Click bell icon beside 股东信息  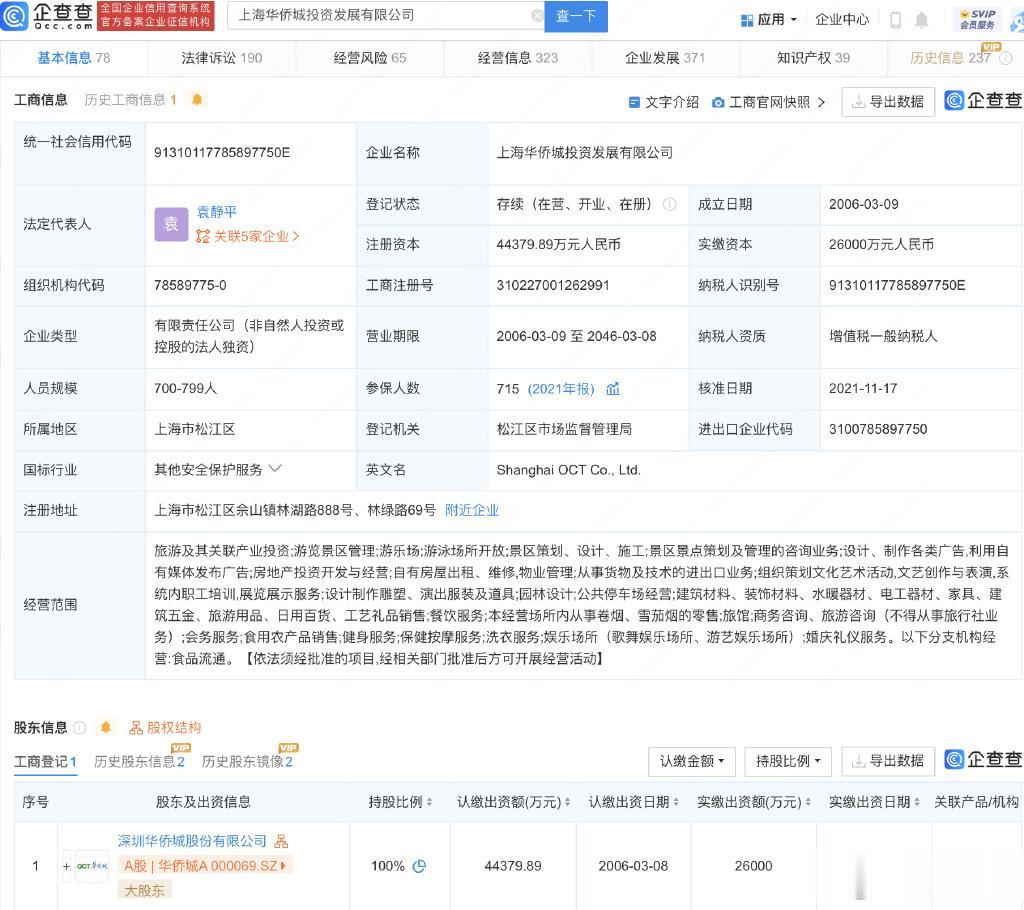[x=106, y=727]
